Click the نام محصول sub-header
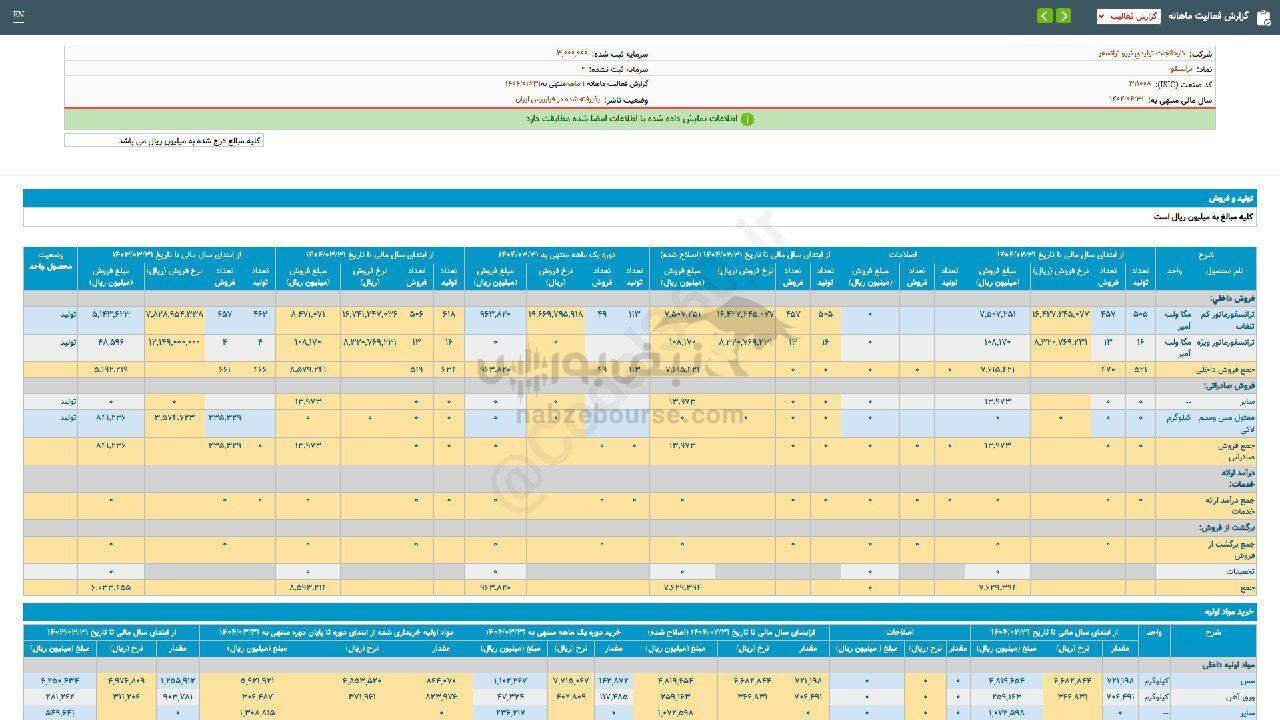Viewport: 1280px width, 720px height. (1223, 271)
